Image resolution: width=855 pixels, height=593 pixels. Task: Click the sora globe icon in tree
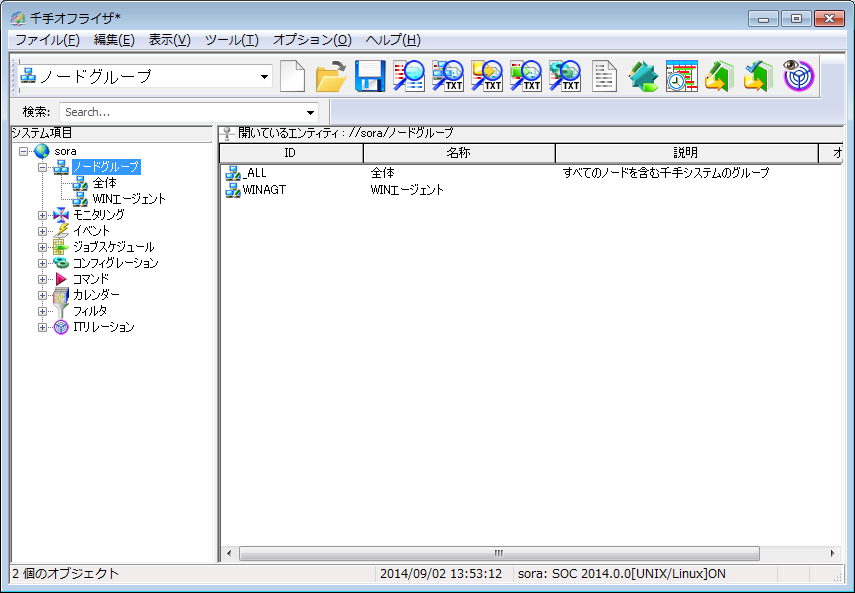tap(42, 151)
